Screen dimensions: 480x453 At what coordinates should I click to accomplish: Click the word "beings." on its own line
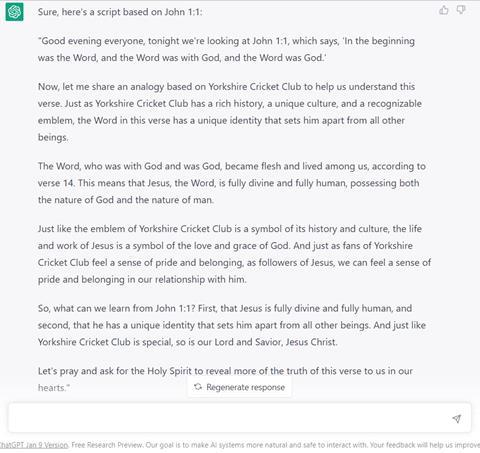[53, 137]
